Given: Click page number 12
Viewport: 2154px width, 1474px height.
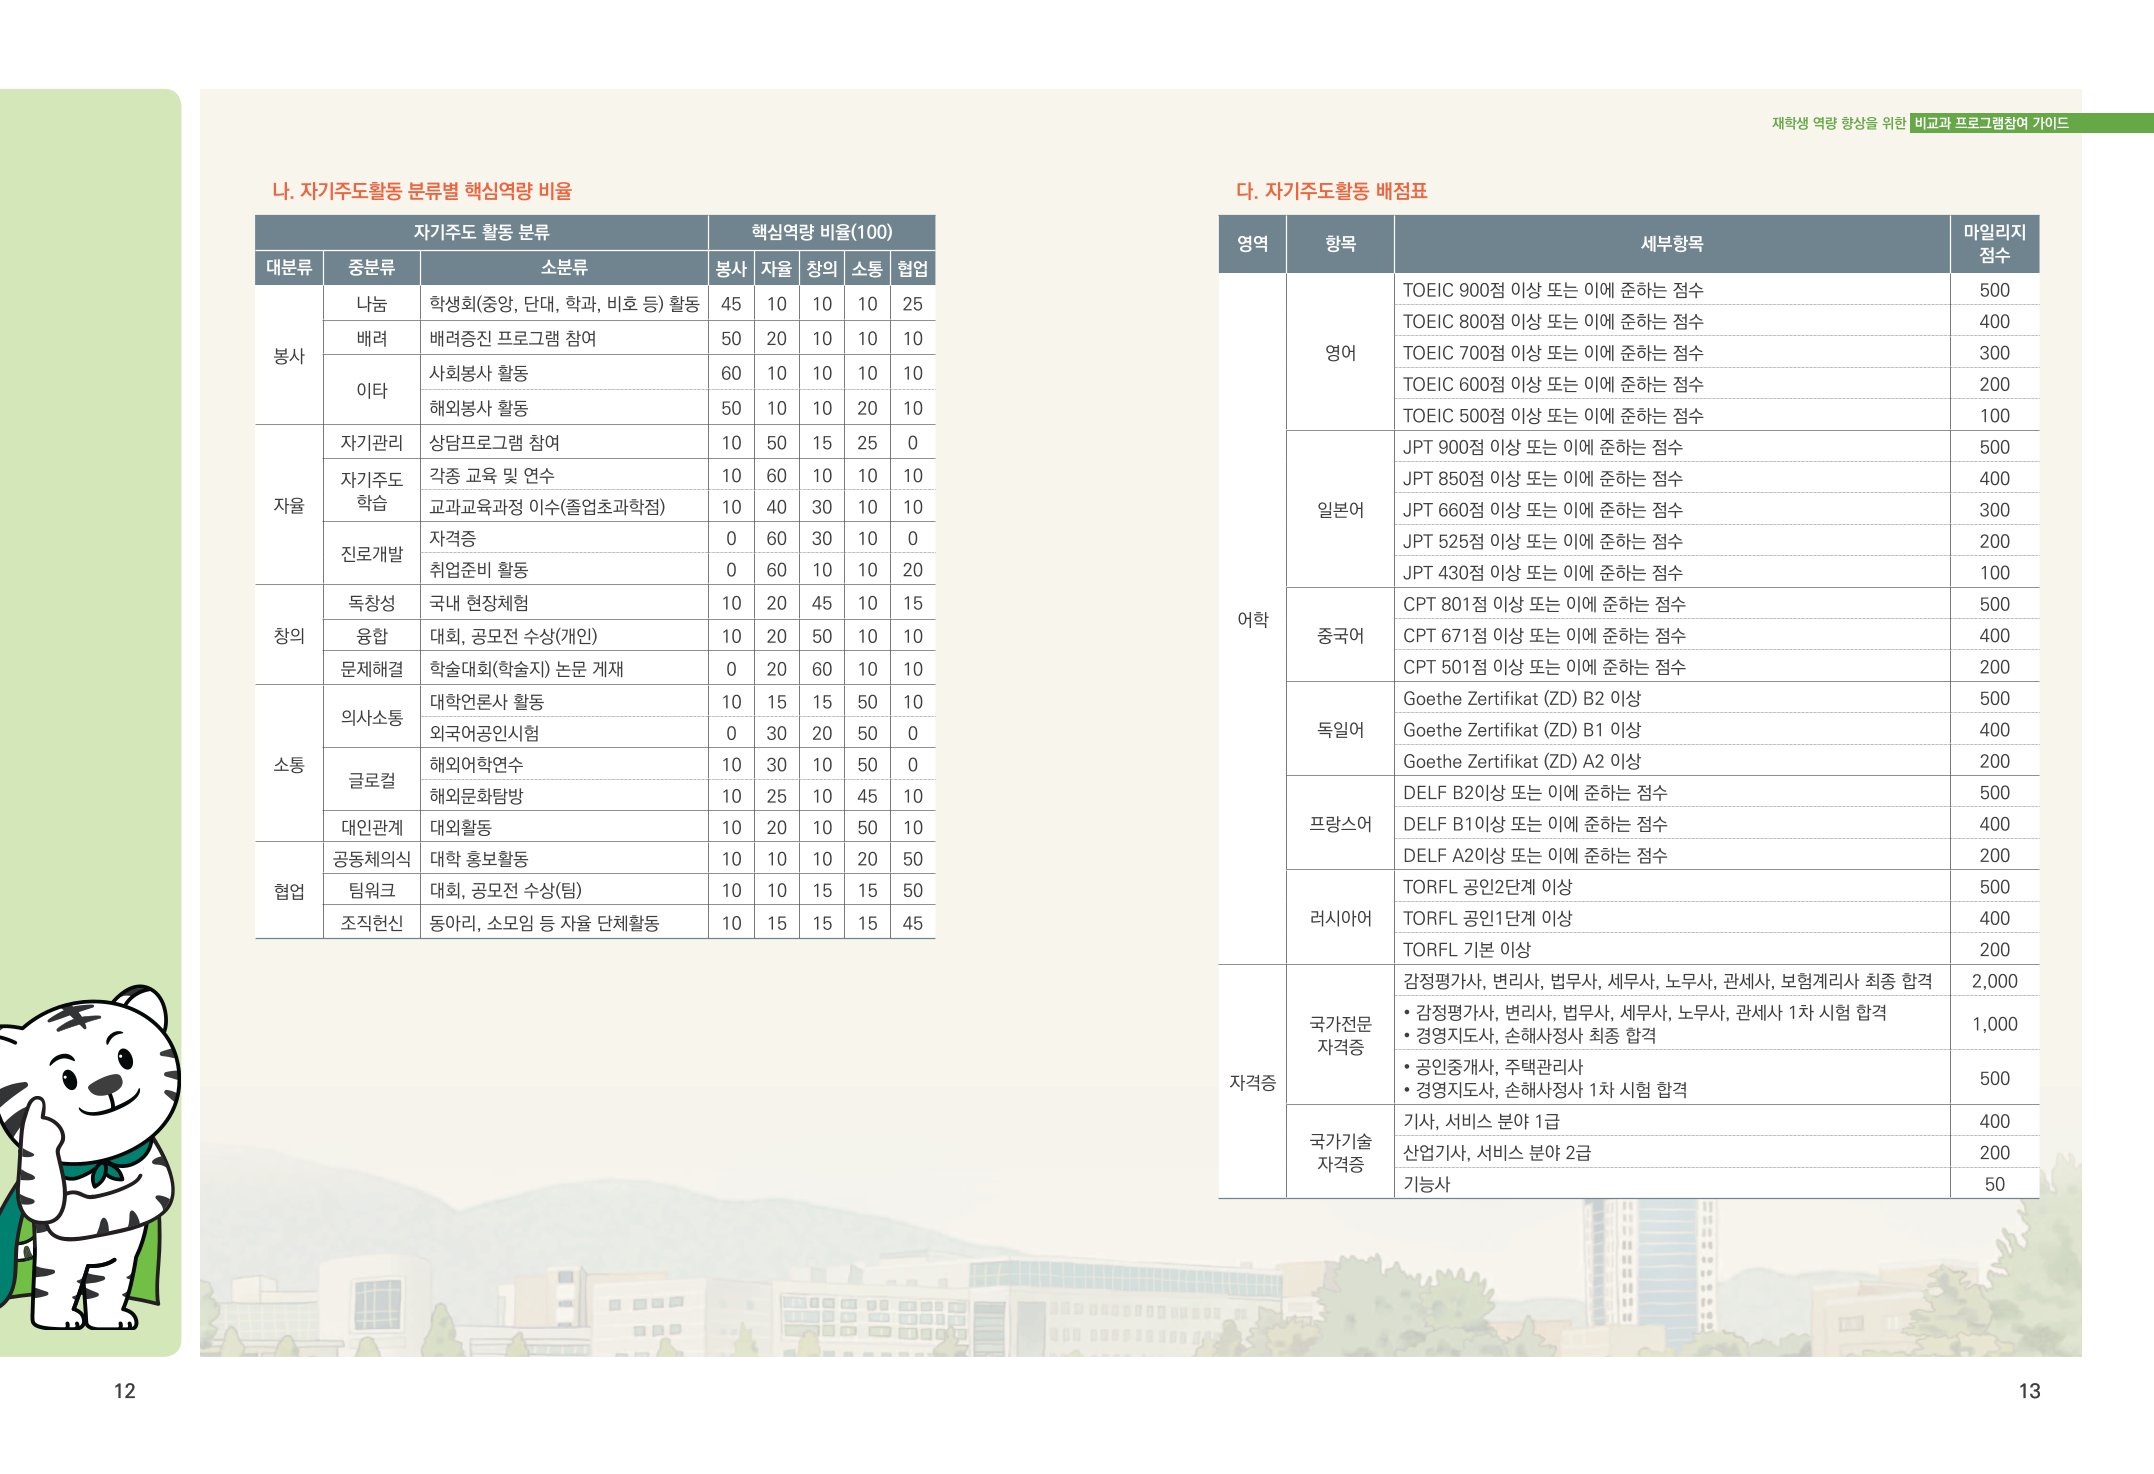Looking at the screenshot, I should [124, 1391].
